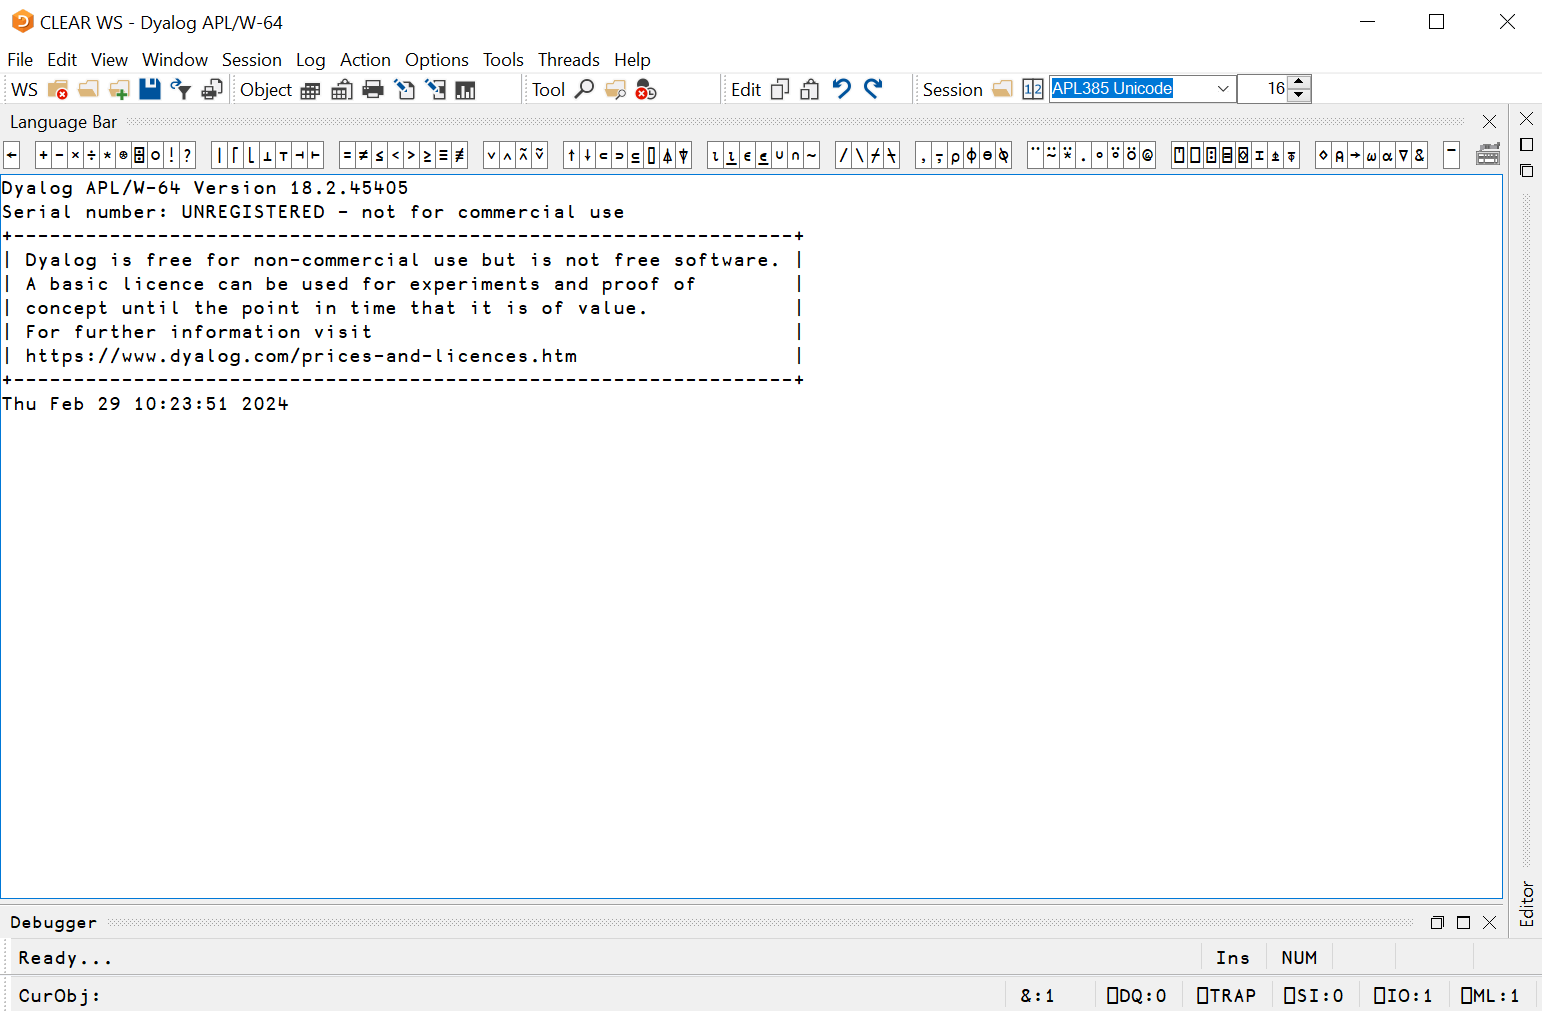Copy object using the grid icon in Object toolbar

(311, 91)
